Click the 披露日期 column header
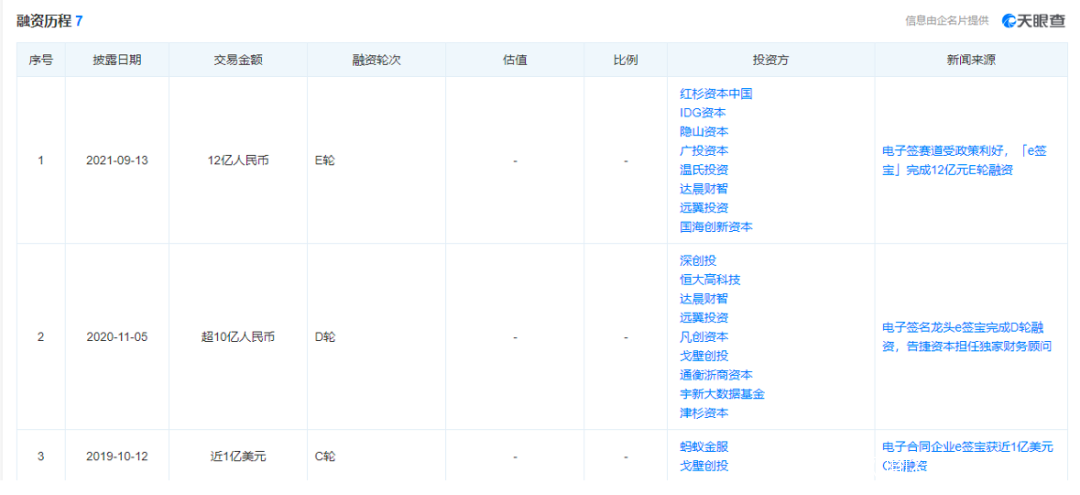 tap(117, 60)
